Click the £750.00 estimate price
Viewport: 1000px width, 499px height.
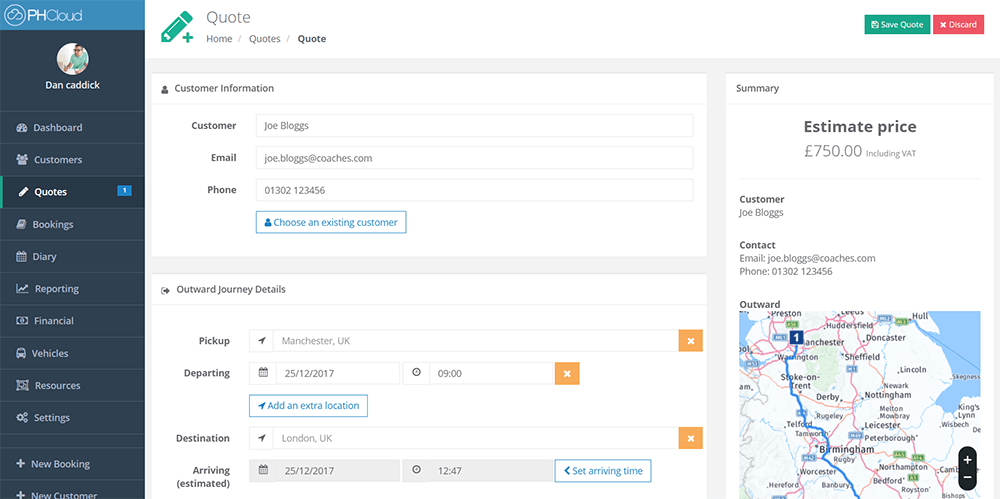point(833,151)
